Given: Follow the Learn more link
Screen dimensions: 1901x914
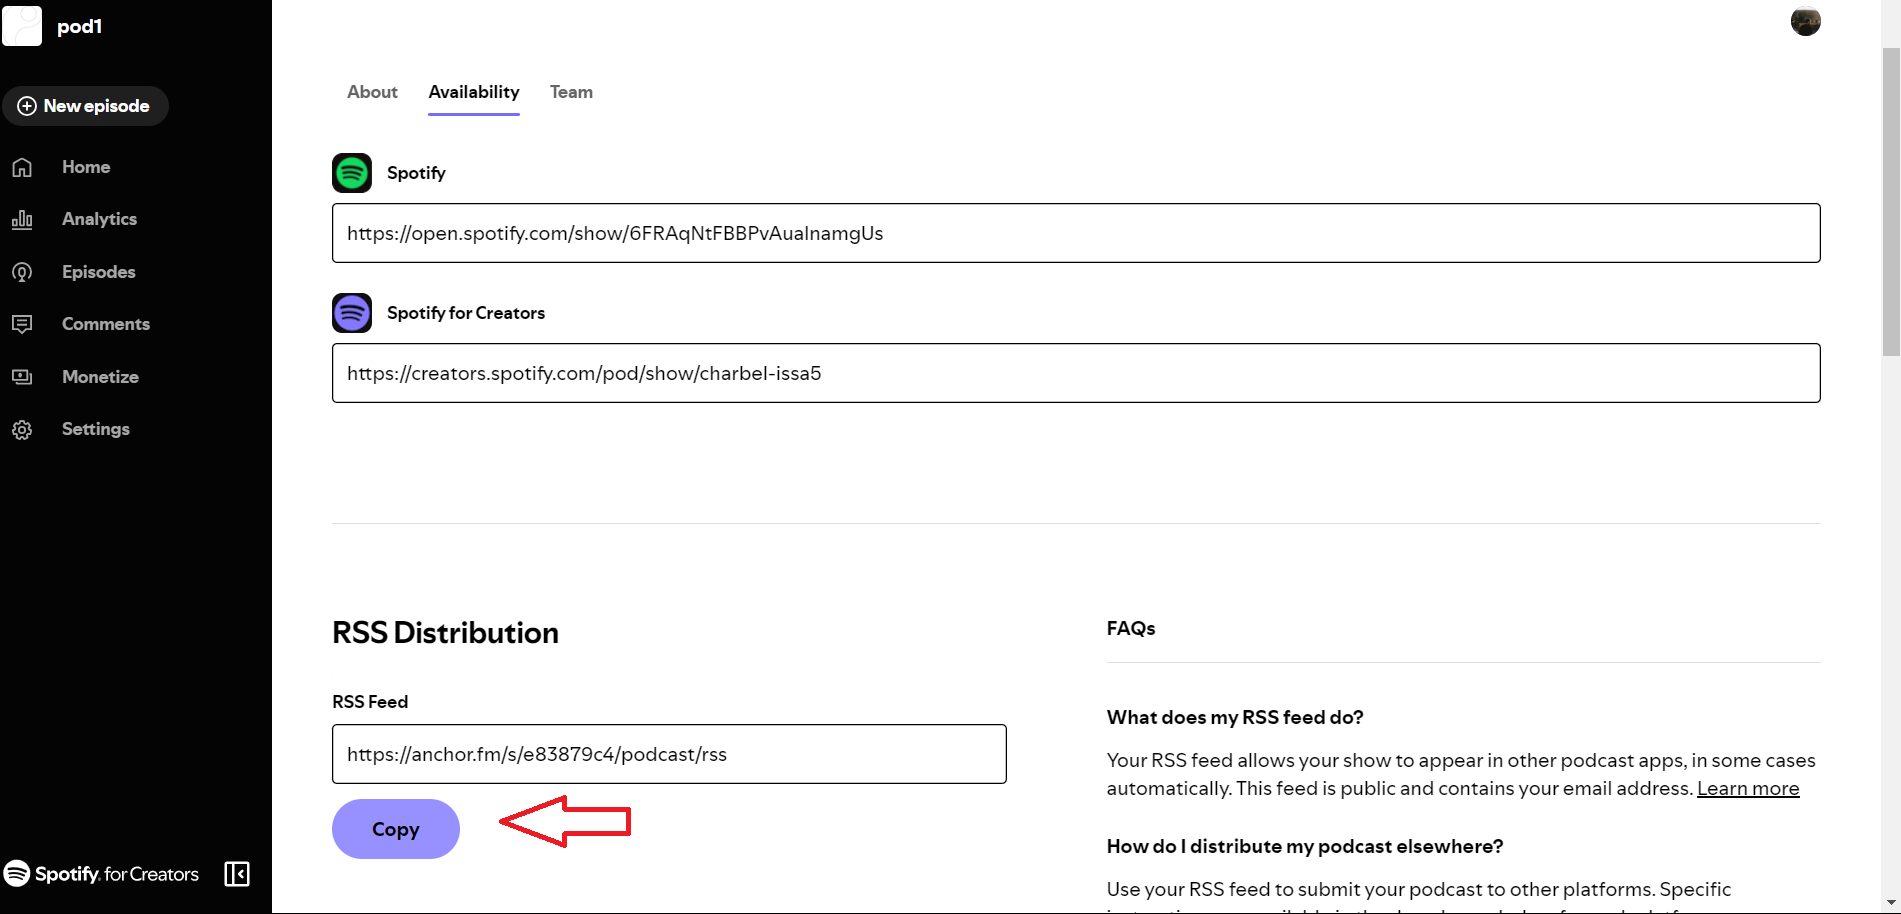Looking at the screenshot, I should (x=1747, y=788).
